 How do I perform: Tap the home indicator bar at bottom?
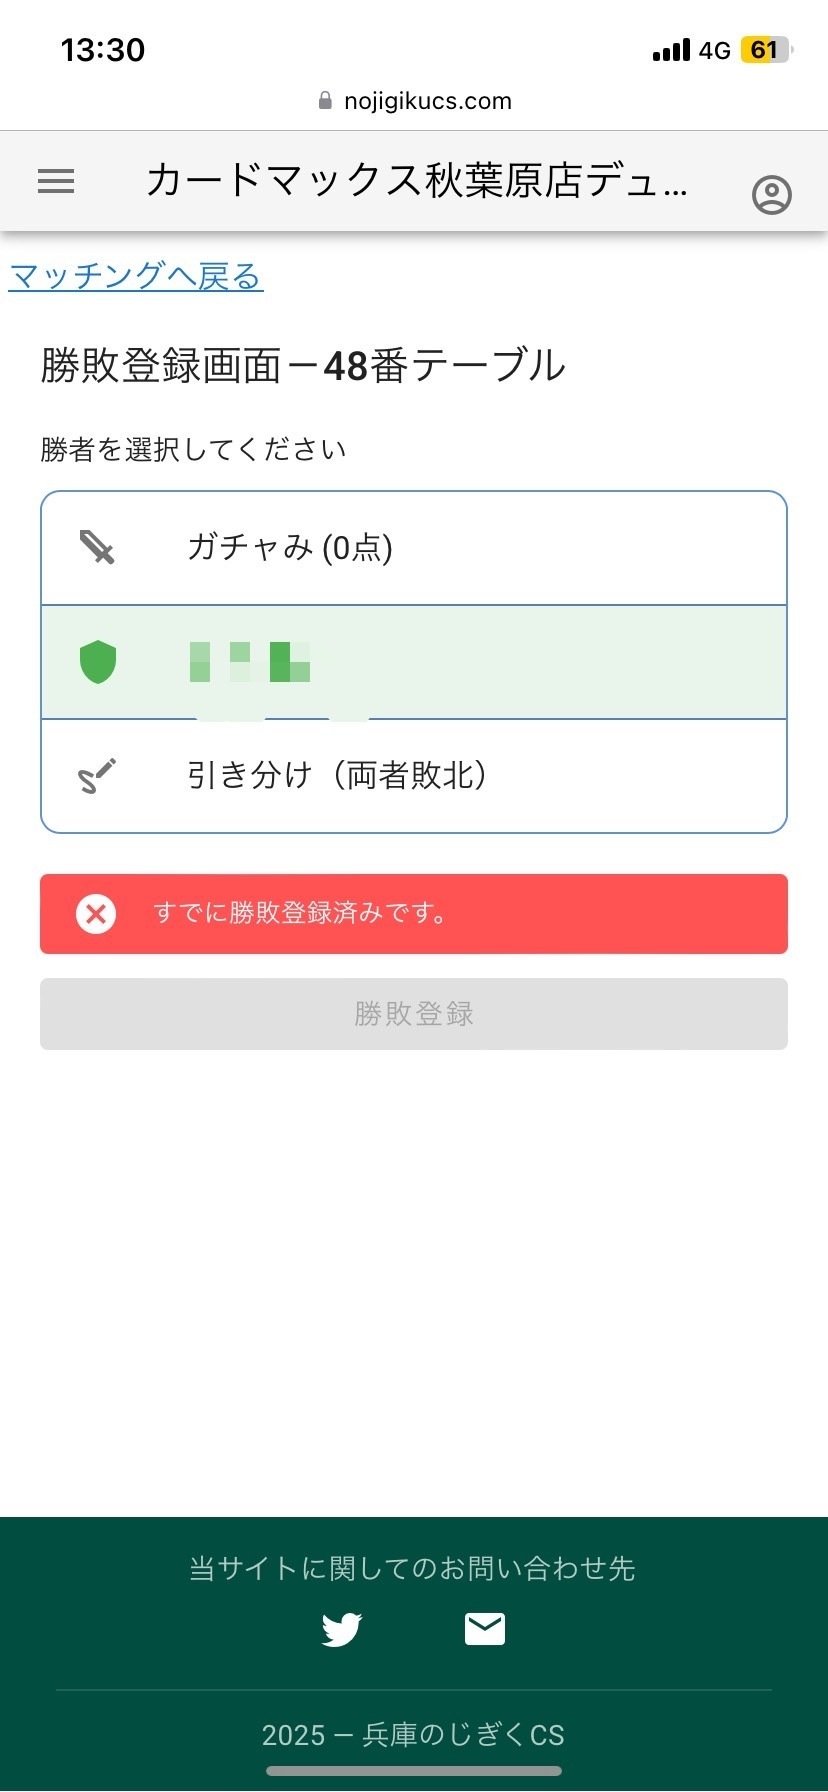[x=414, y=1771]
